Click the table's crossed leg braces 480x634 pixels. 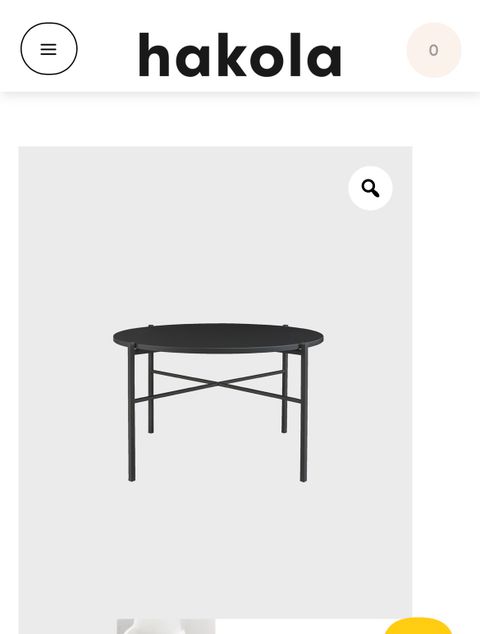[x=218, y=385]
